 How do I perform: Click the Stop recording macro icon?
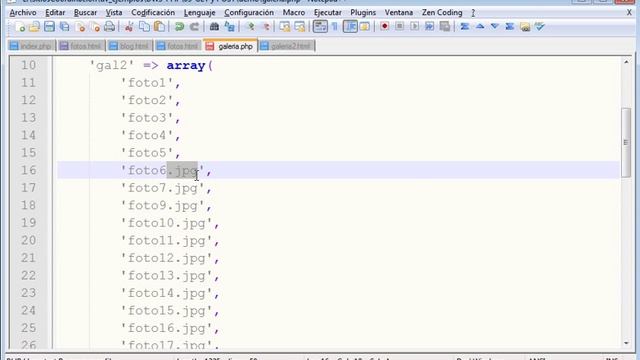tap(400, 27)
